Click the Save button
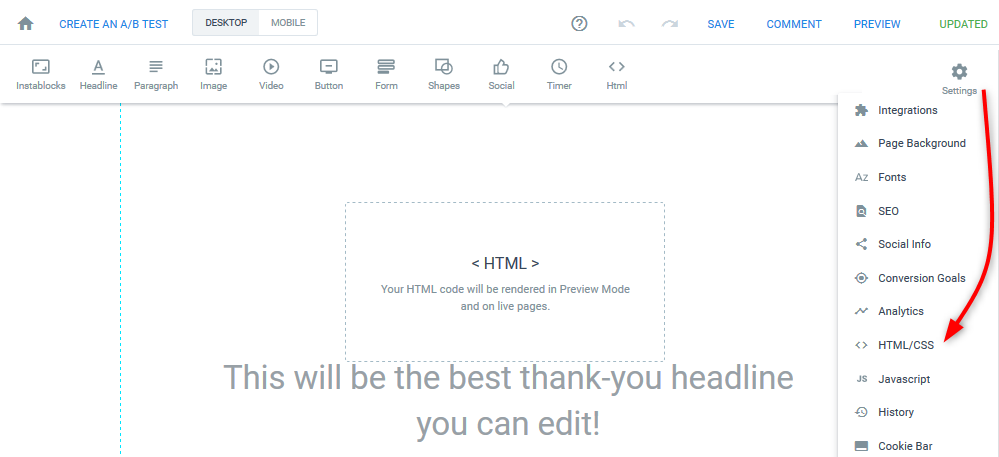999x457 pixels. [721, 24]
